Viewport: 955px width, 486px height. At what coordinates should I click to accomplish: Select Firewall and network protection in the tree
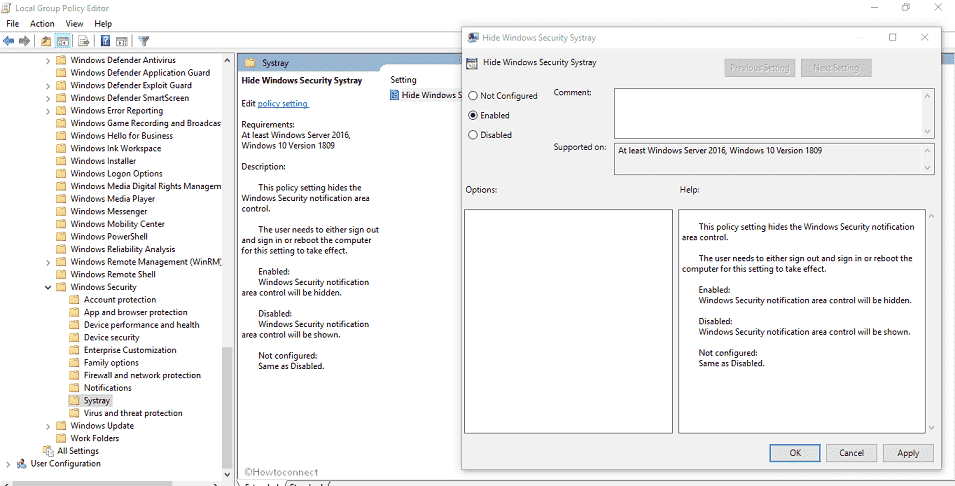click(142, 375)
